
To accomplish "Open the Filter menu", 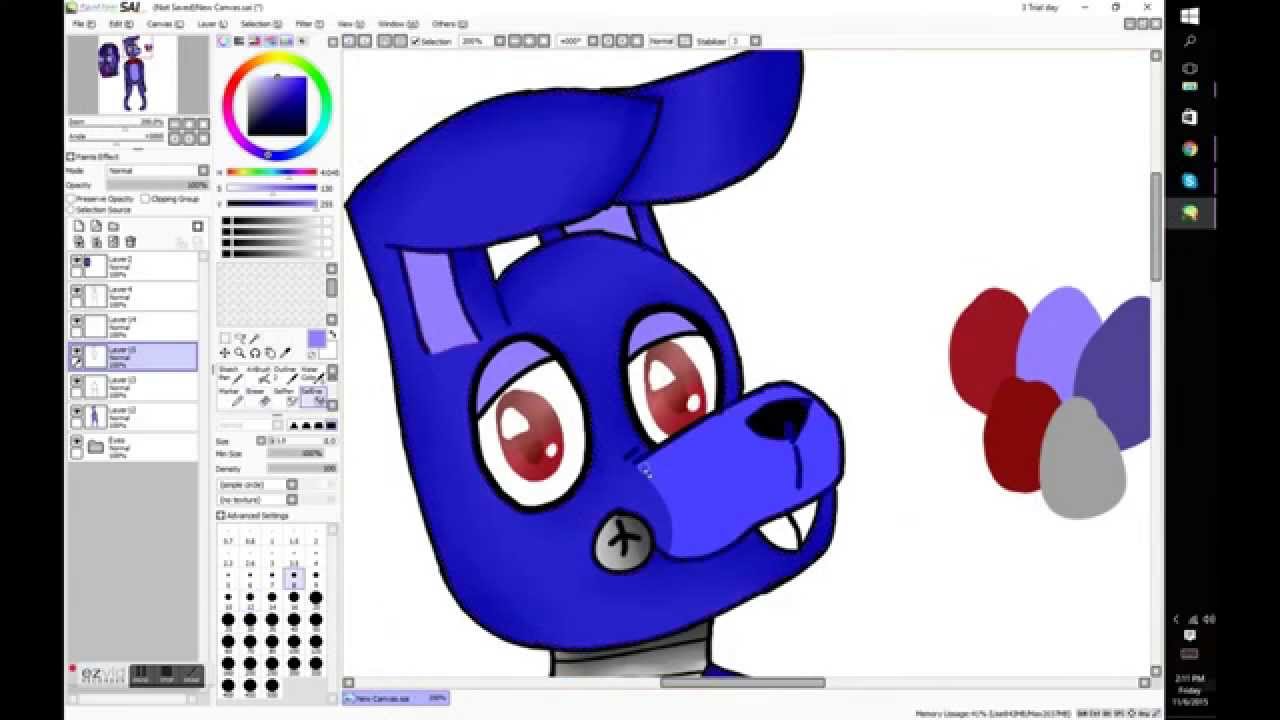I will [x=308, y=23].
